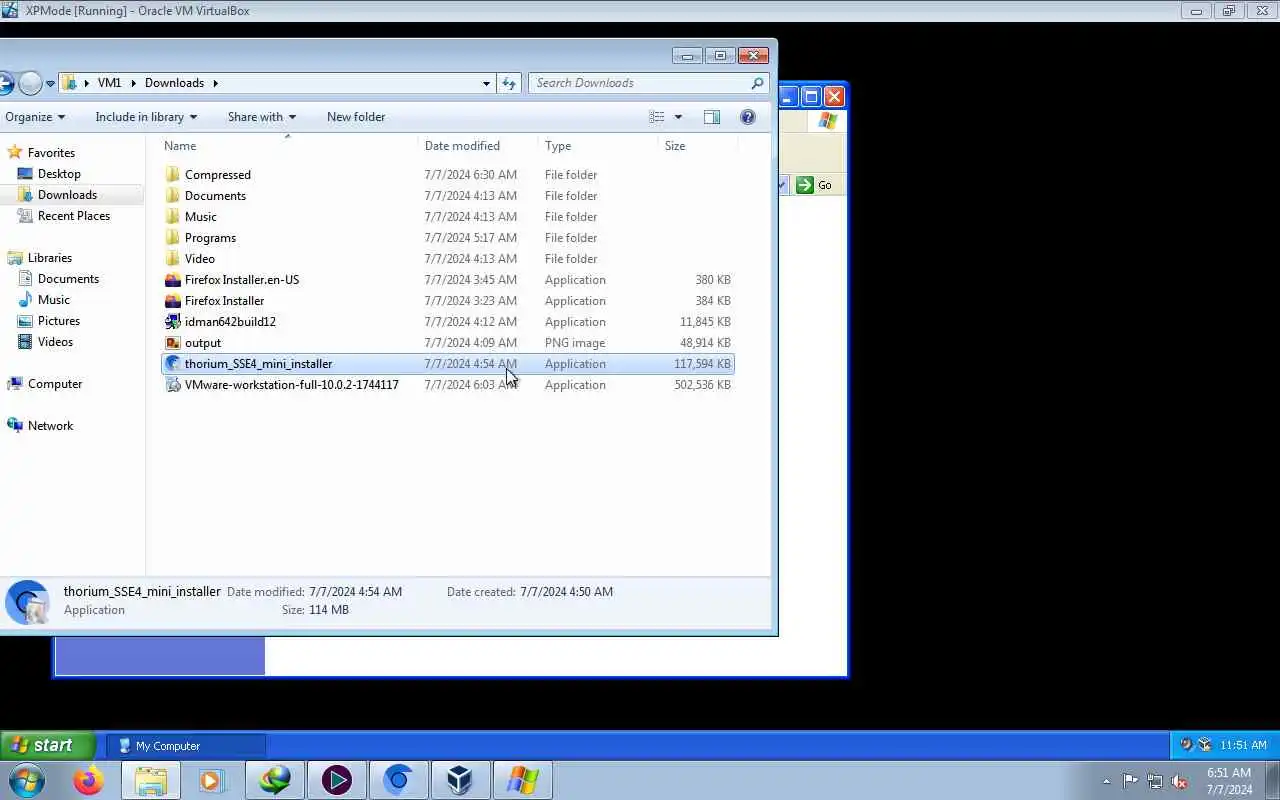
Task: Open Documents under Libraries
Action: [x=68, y=279]
